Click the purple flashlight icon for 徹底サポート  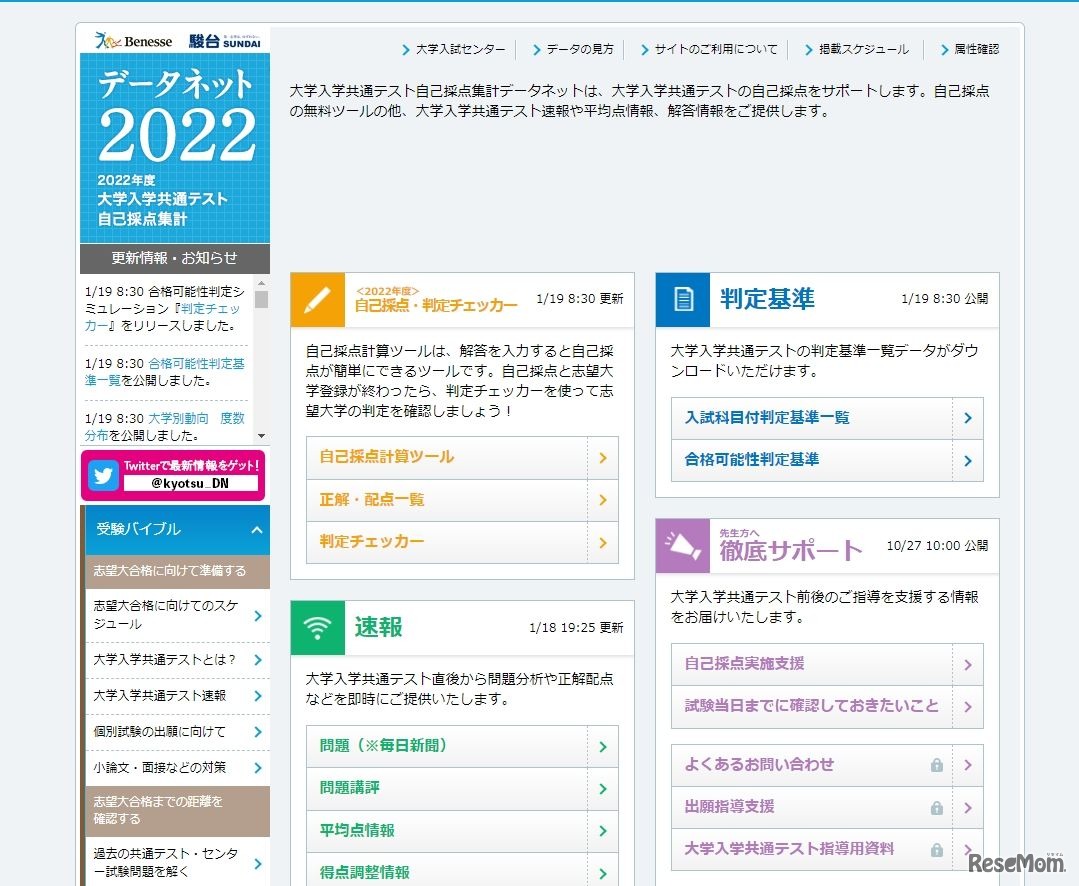click(x=682, y=546)
